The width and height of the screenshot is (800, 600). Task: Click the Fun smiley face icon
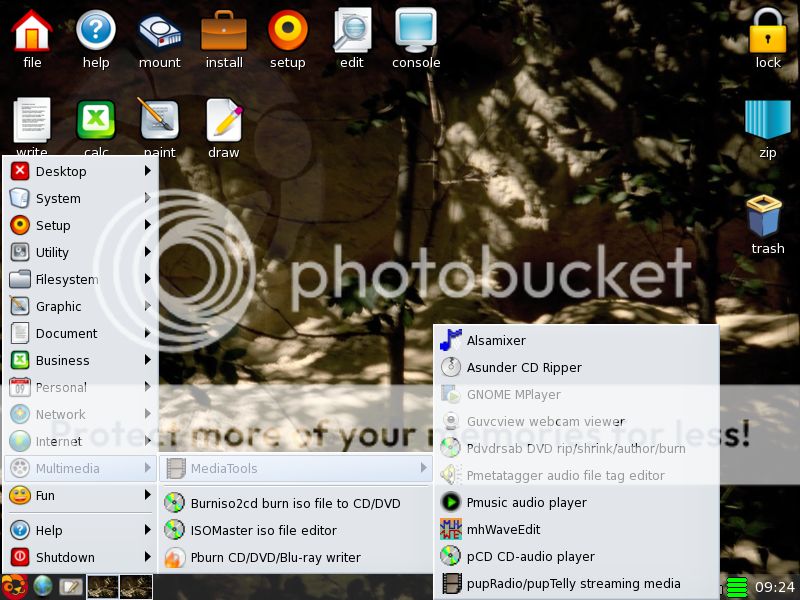[20, 495]
